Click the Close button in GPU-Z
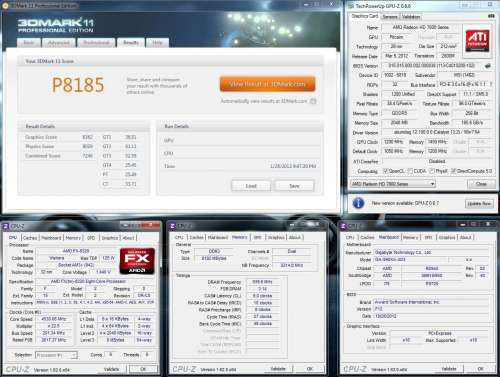The image size is (500, 377). click(481, 184)
